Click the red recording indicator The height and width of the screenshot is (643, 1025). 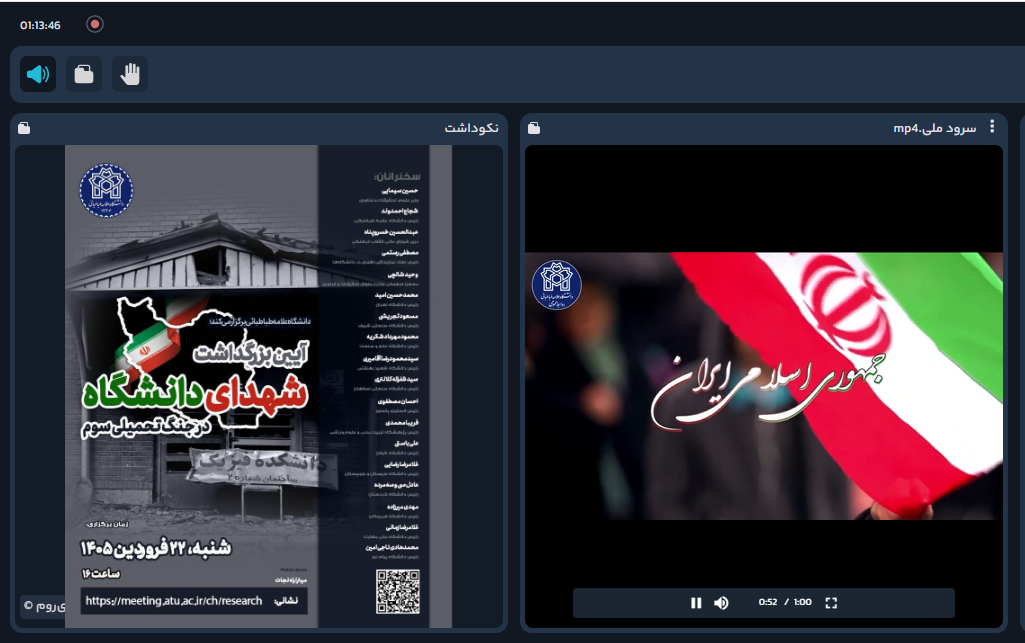pyautogui.click(x=95, y=25)
